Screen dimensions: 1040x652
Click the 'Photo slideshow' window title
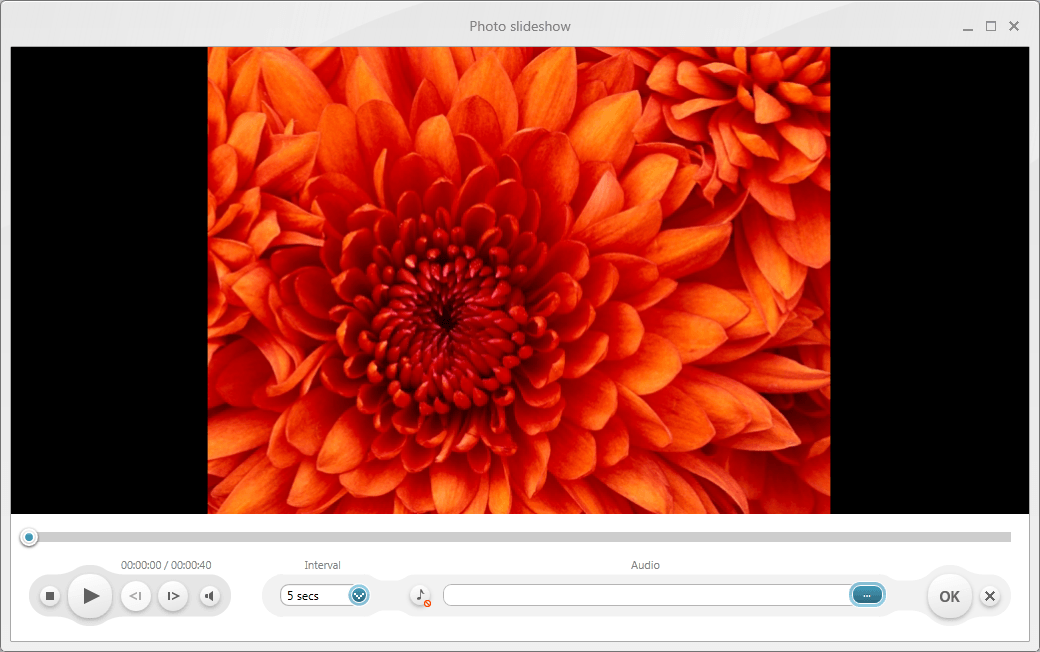click(520, 26)
